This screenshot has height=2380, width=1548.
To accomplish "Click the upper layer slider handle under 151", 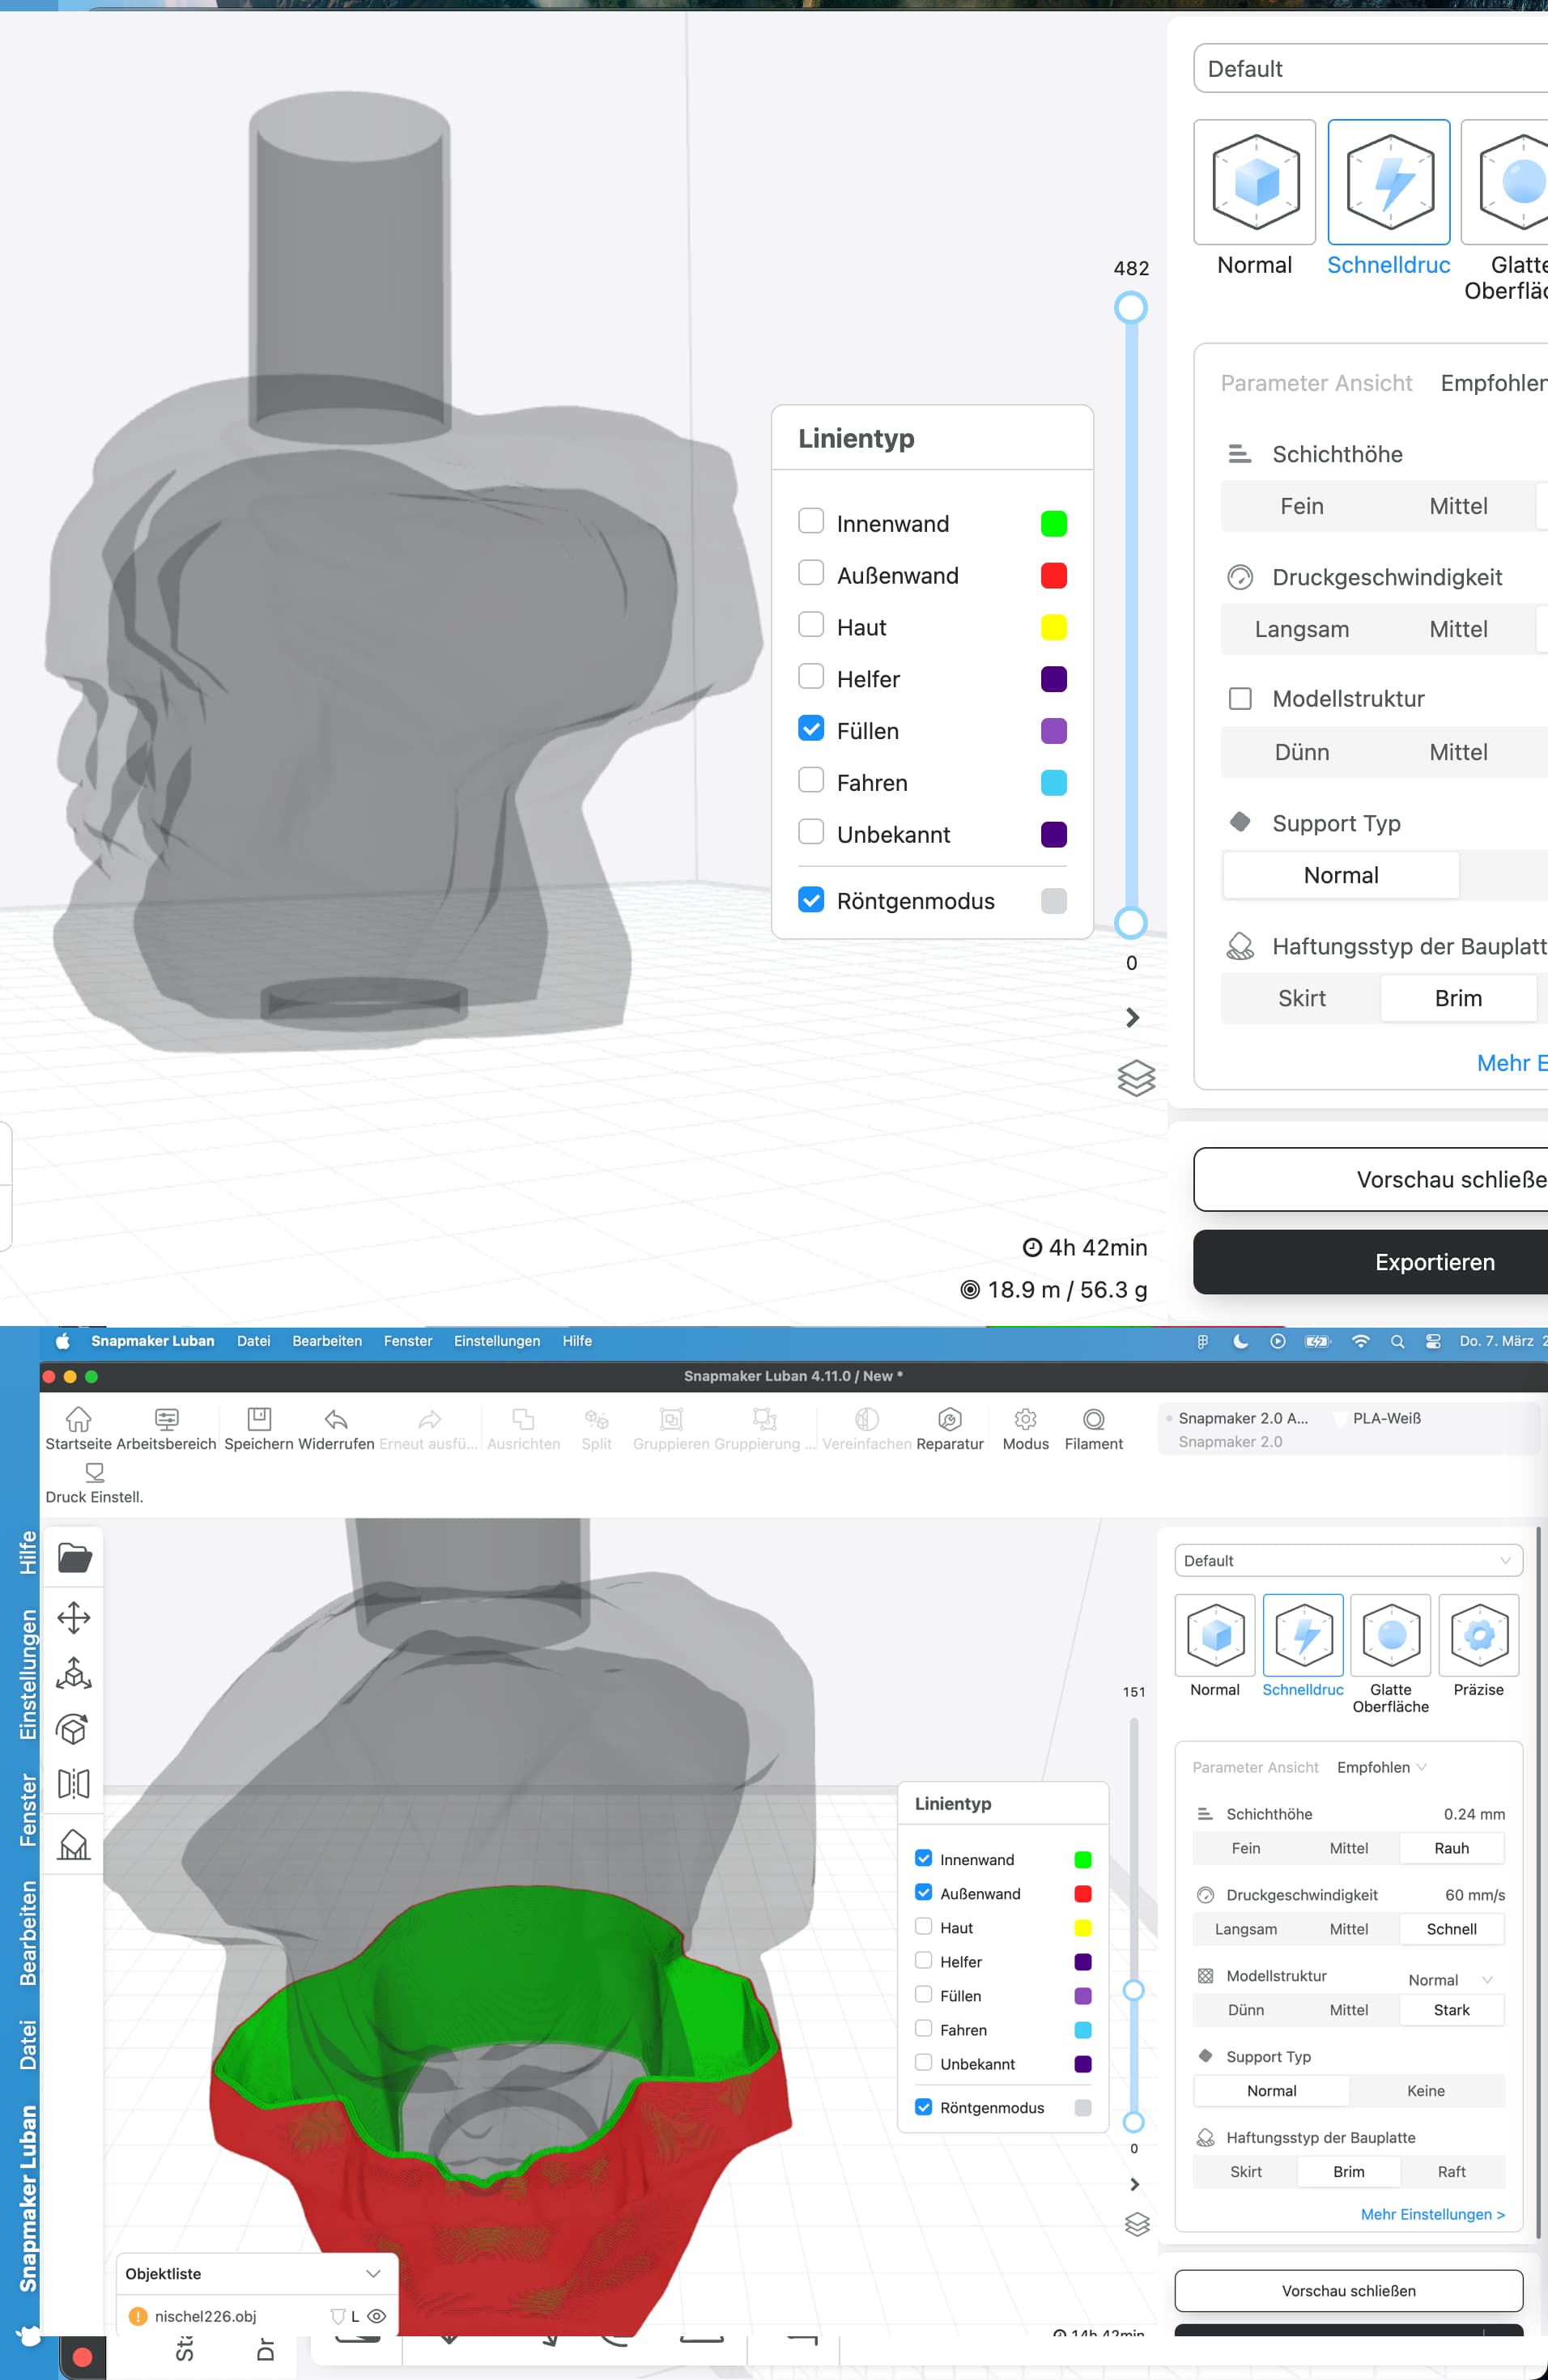I will pyautogui.click(x=1134, y=1990).
